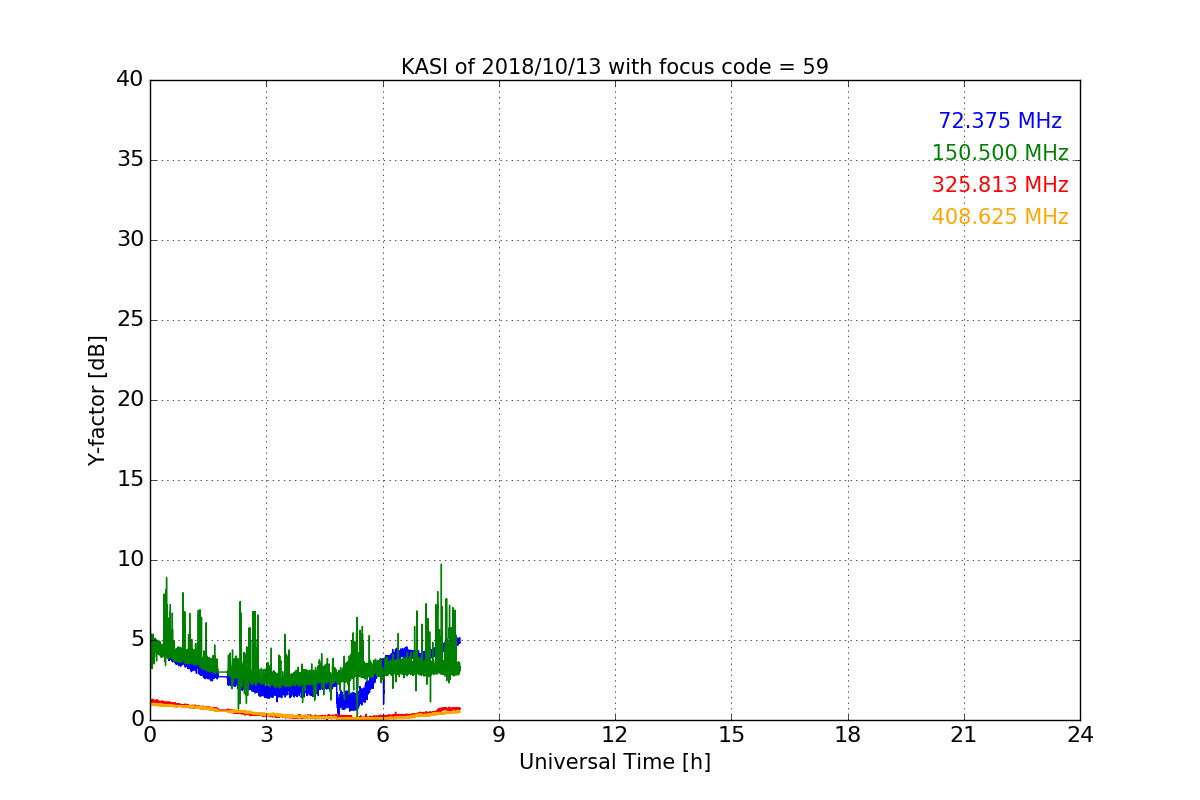Click the blue curve dip near 5 hours

click(x=346, y=700)
